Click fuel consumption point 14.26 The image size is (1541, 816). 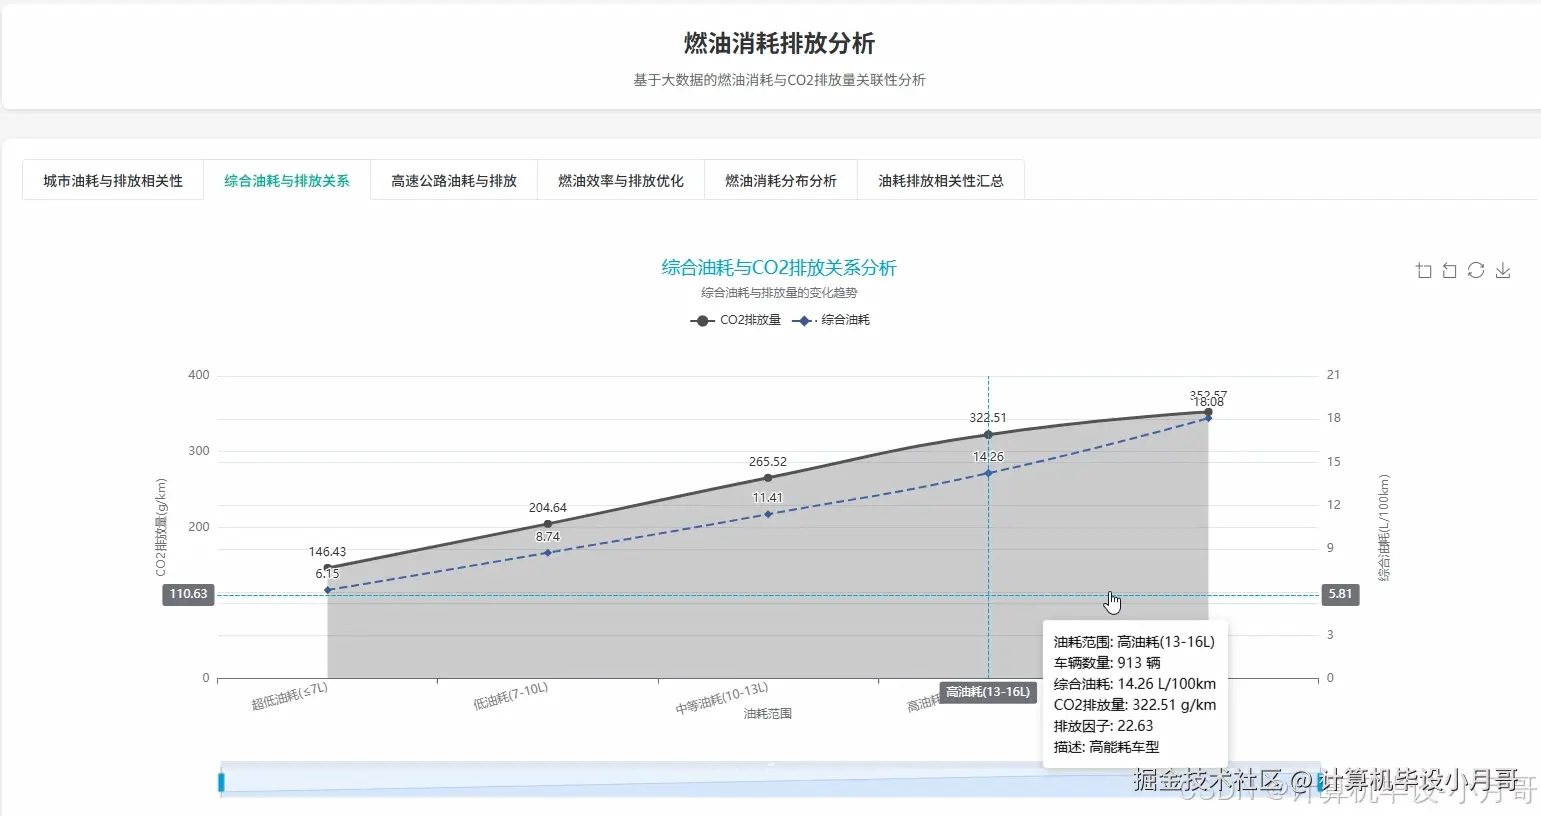point(988,473)
